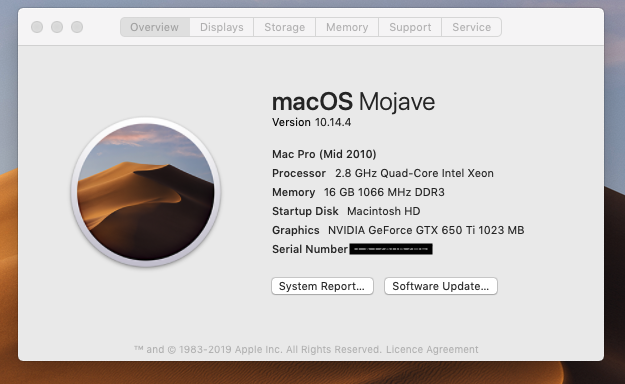
Task: Open the Service tab
Action: (x=472, y=27)
